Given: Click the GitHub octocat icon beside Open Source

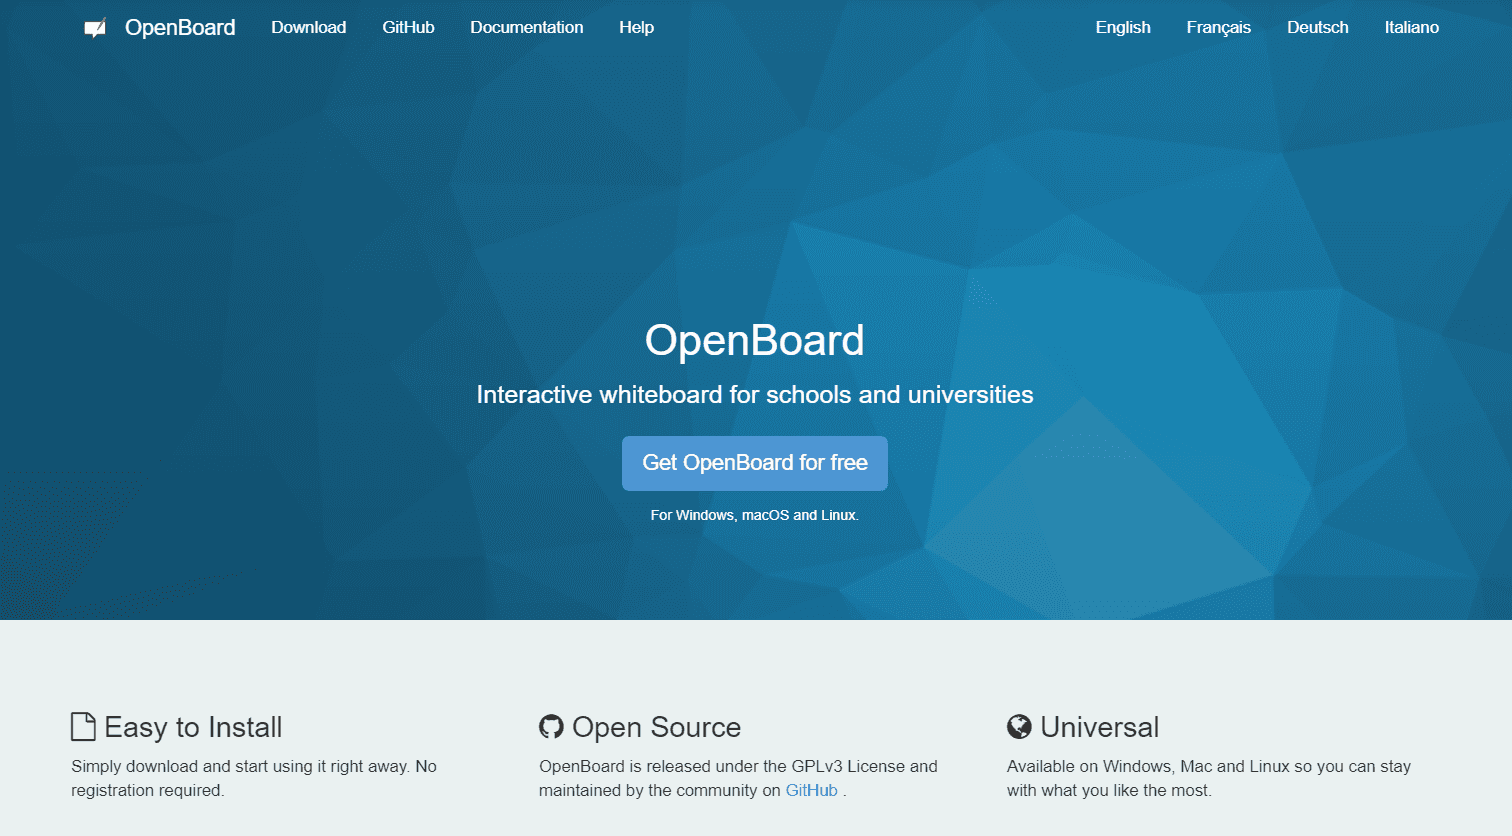Looking at the screenshot, I should 551,727.
